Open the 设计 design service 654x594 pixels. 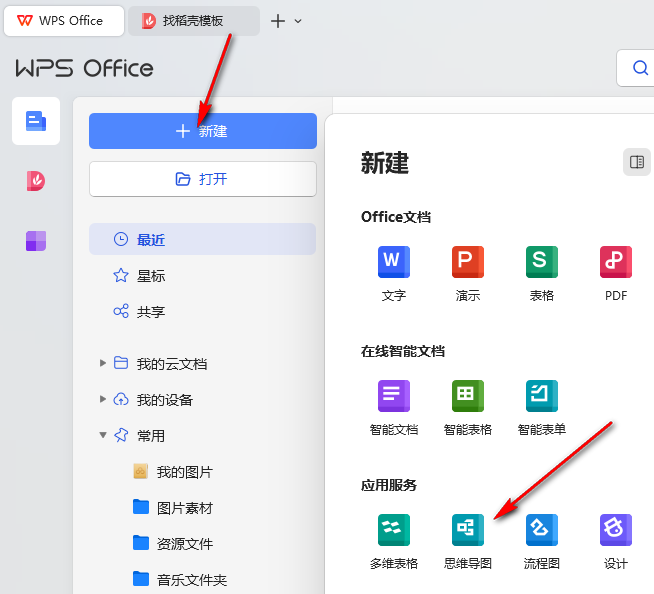point(616,542)
